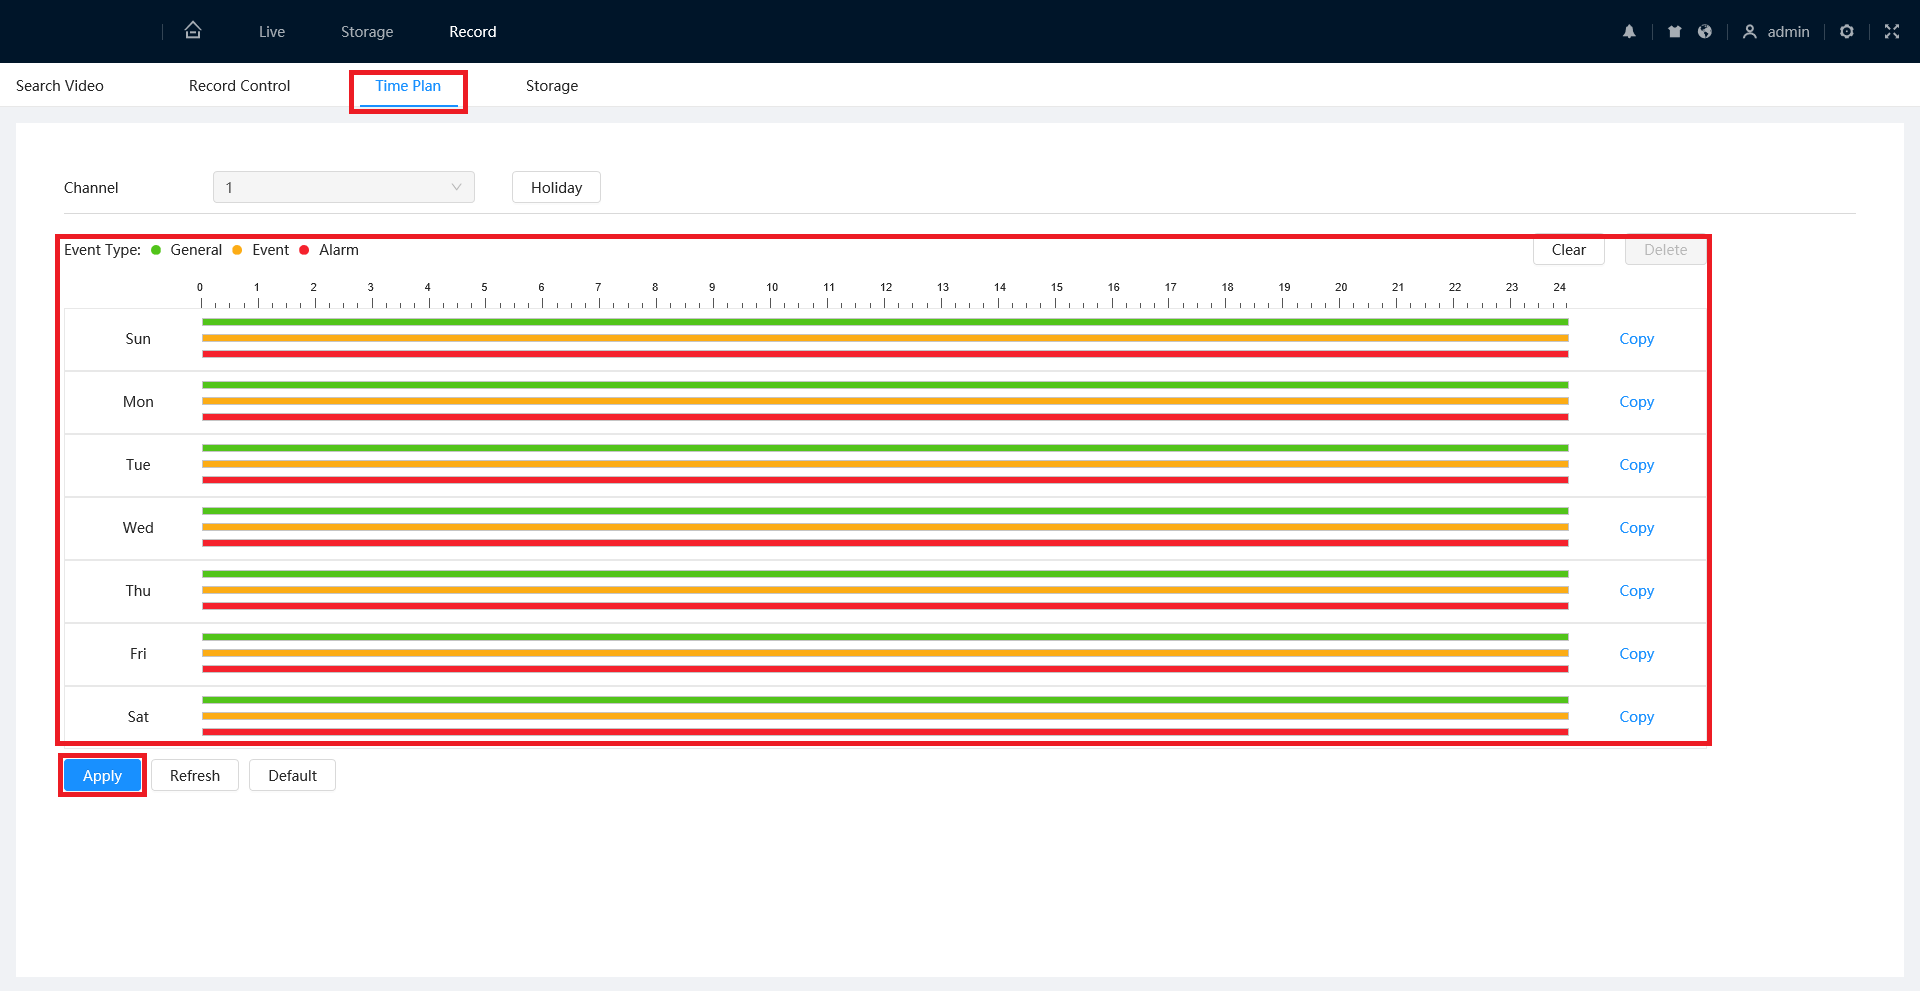This screenshot has height=991, width=1920.
Task: Go to the home page icon
Action: pyautogui.click(x=193, y=30)
